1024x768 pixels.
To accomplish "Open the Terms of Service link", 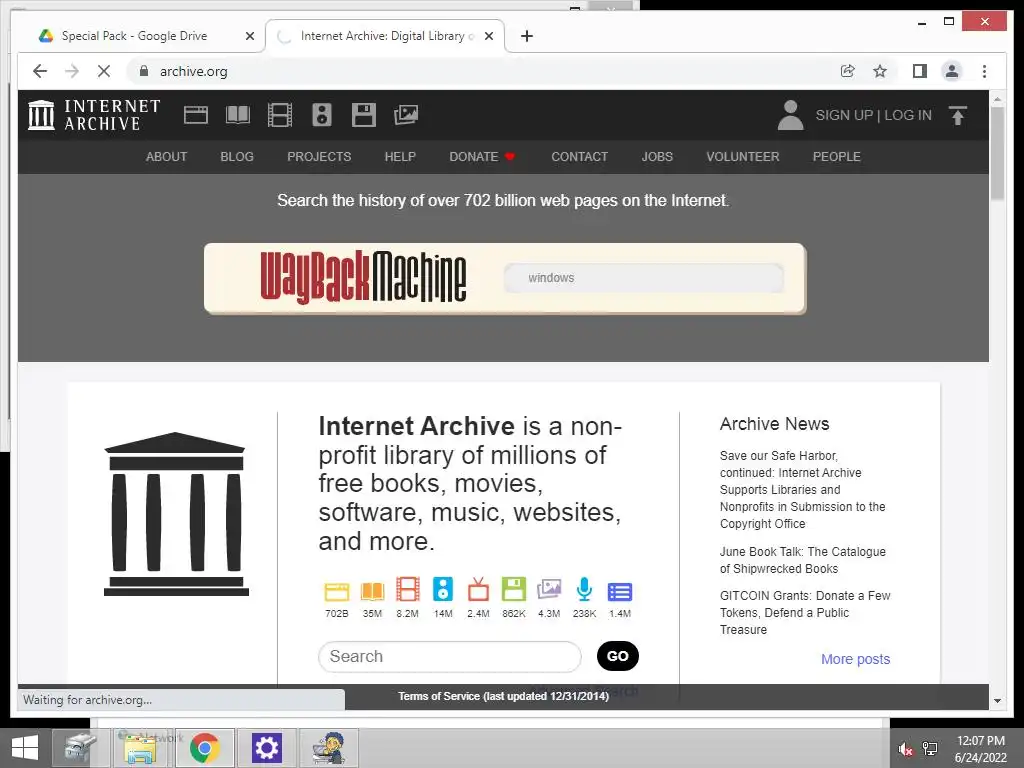I will click(504, 696).
